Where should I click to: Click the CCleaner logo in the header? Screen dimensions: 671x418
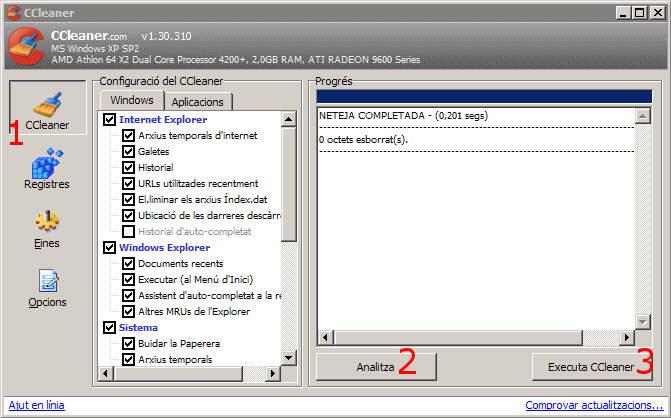26,46
